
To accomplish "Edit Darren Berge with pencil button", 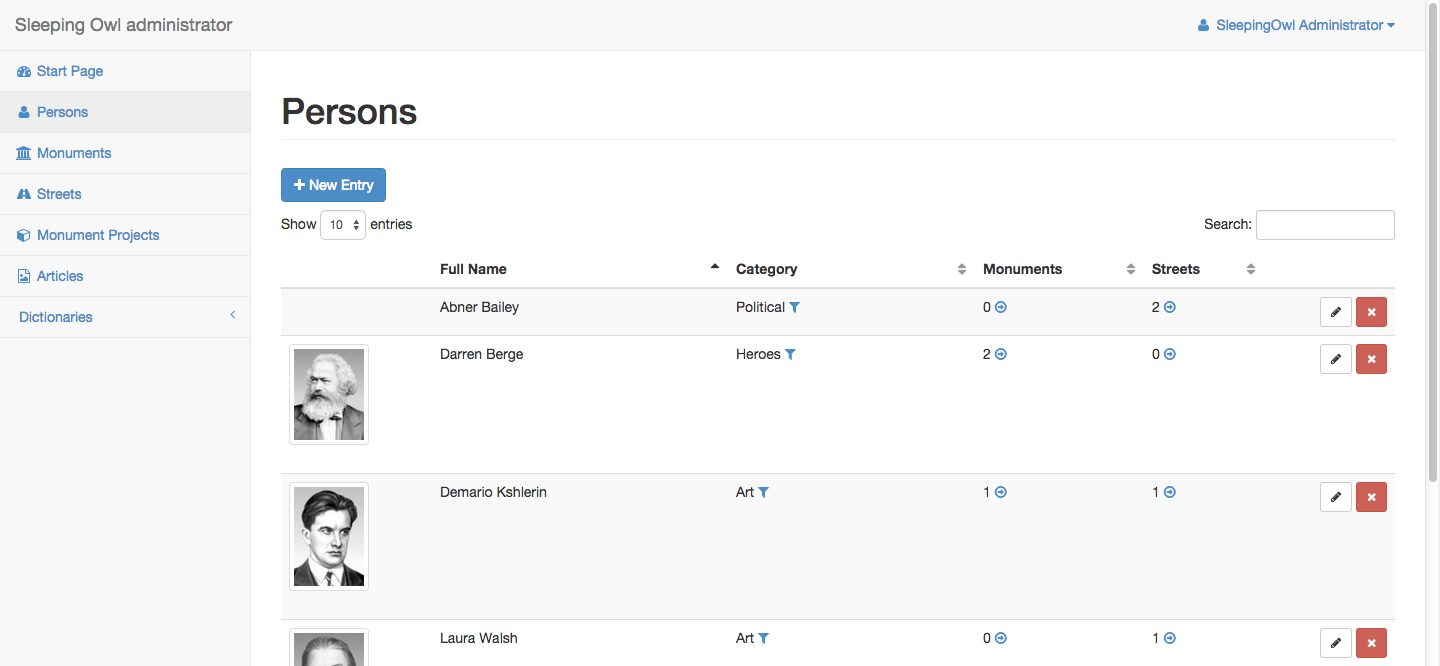I will coord(1336,359).
